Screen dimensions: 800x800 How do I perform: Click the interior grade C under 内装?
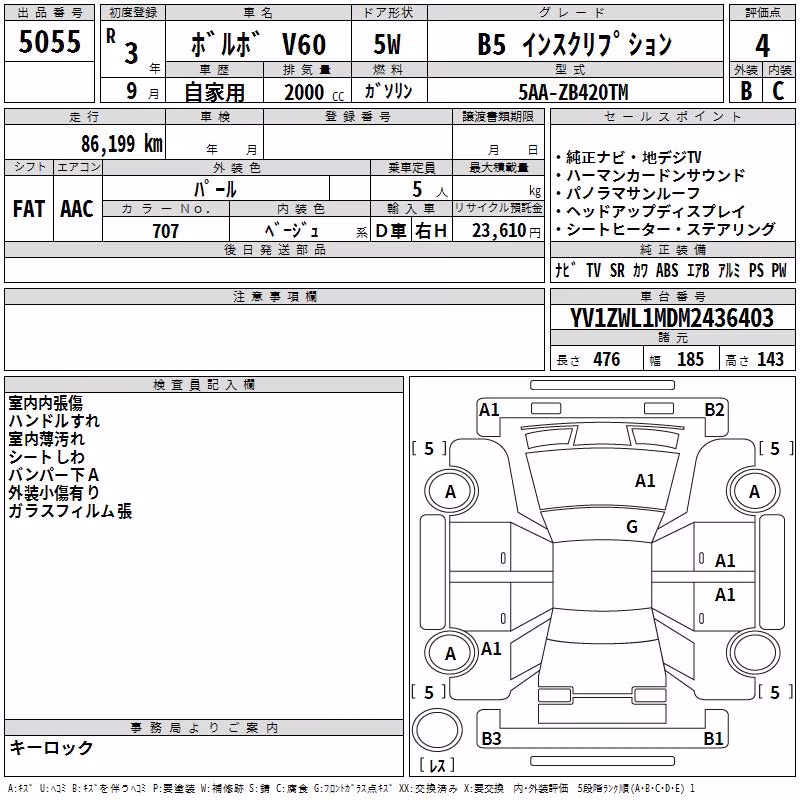click(x=779, y=91)
